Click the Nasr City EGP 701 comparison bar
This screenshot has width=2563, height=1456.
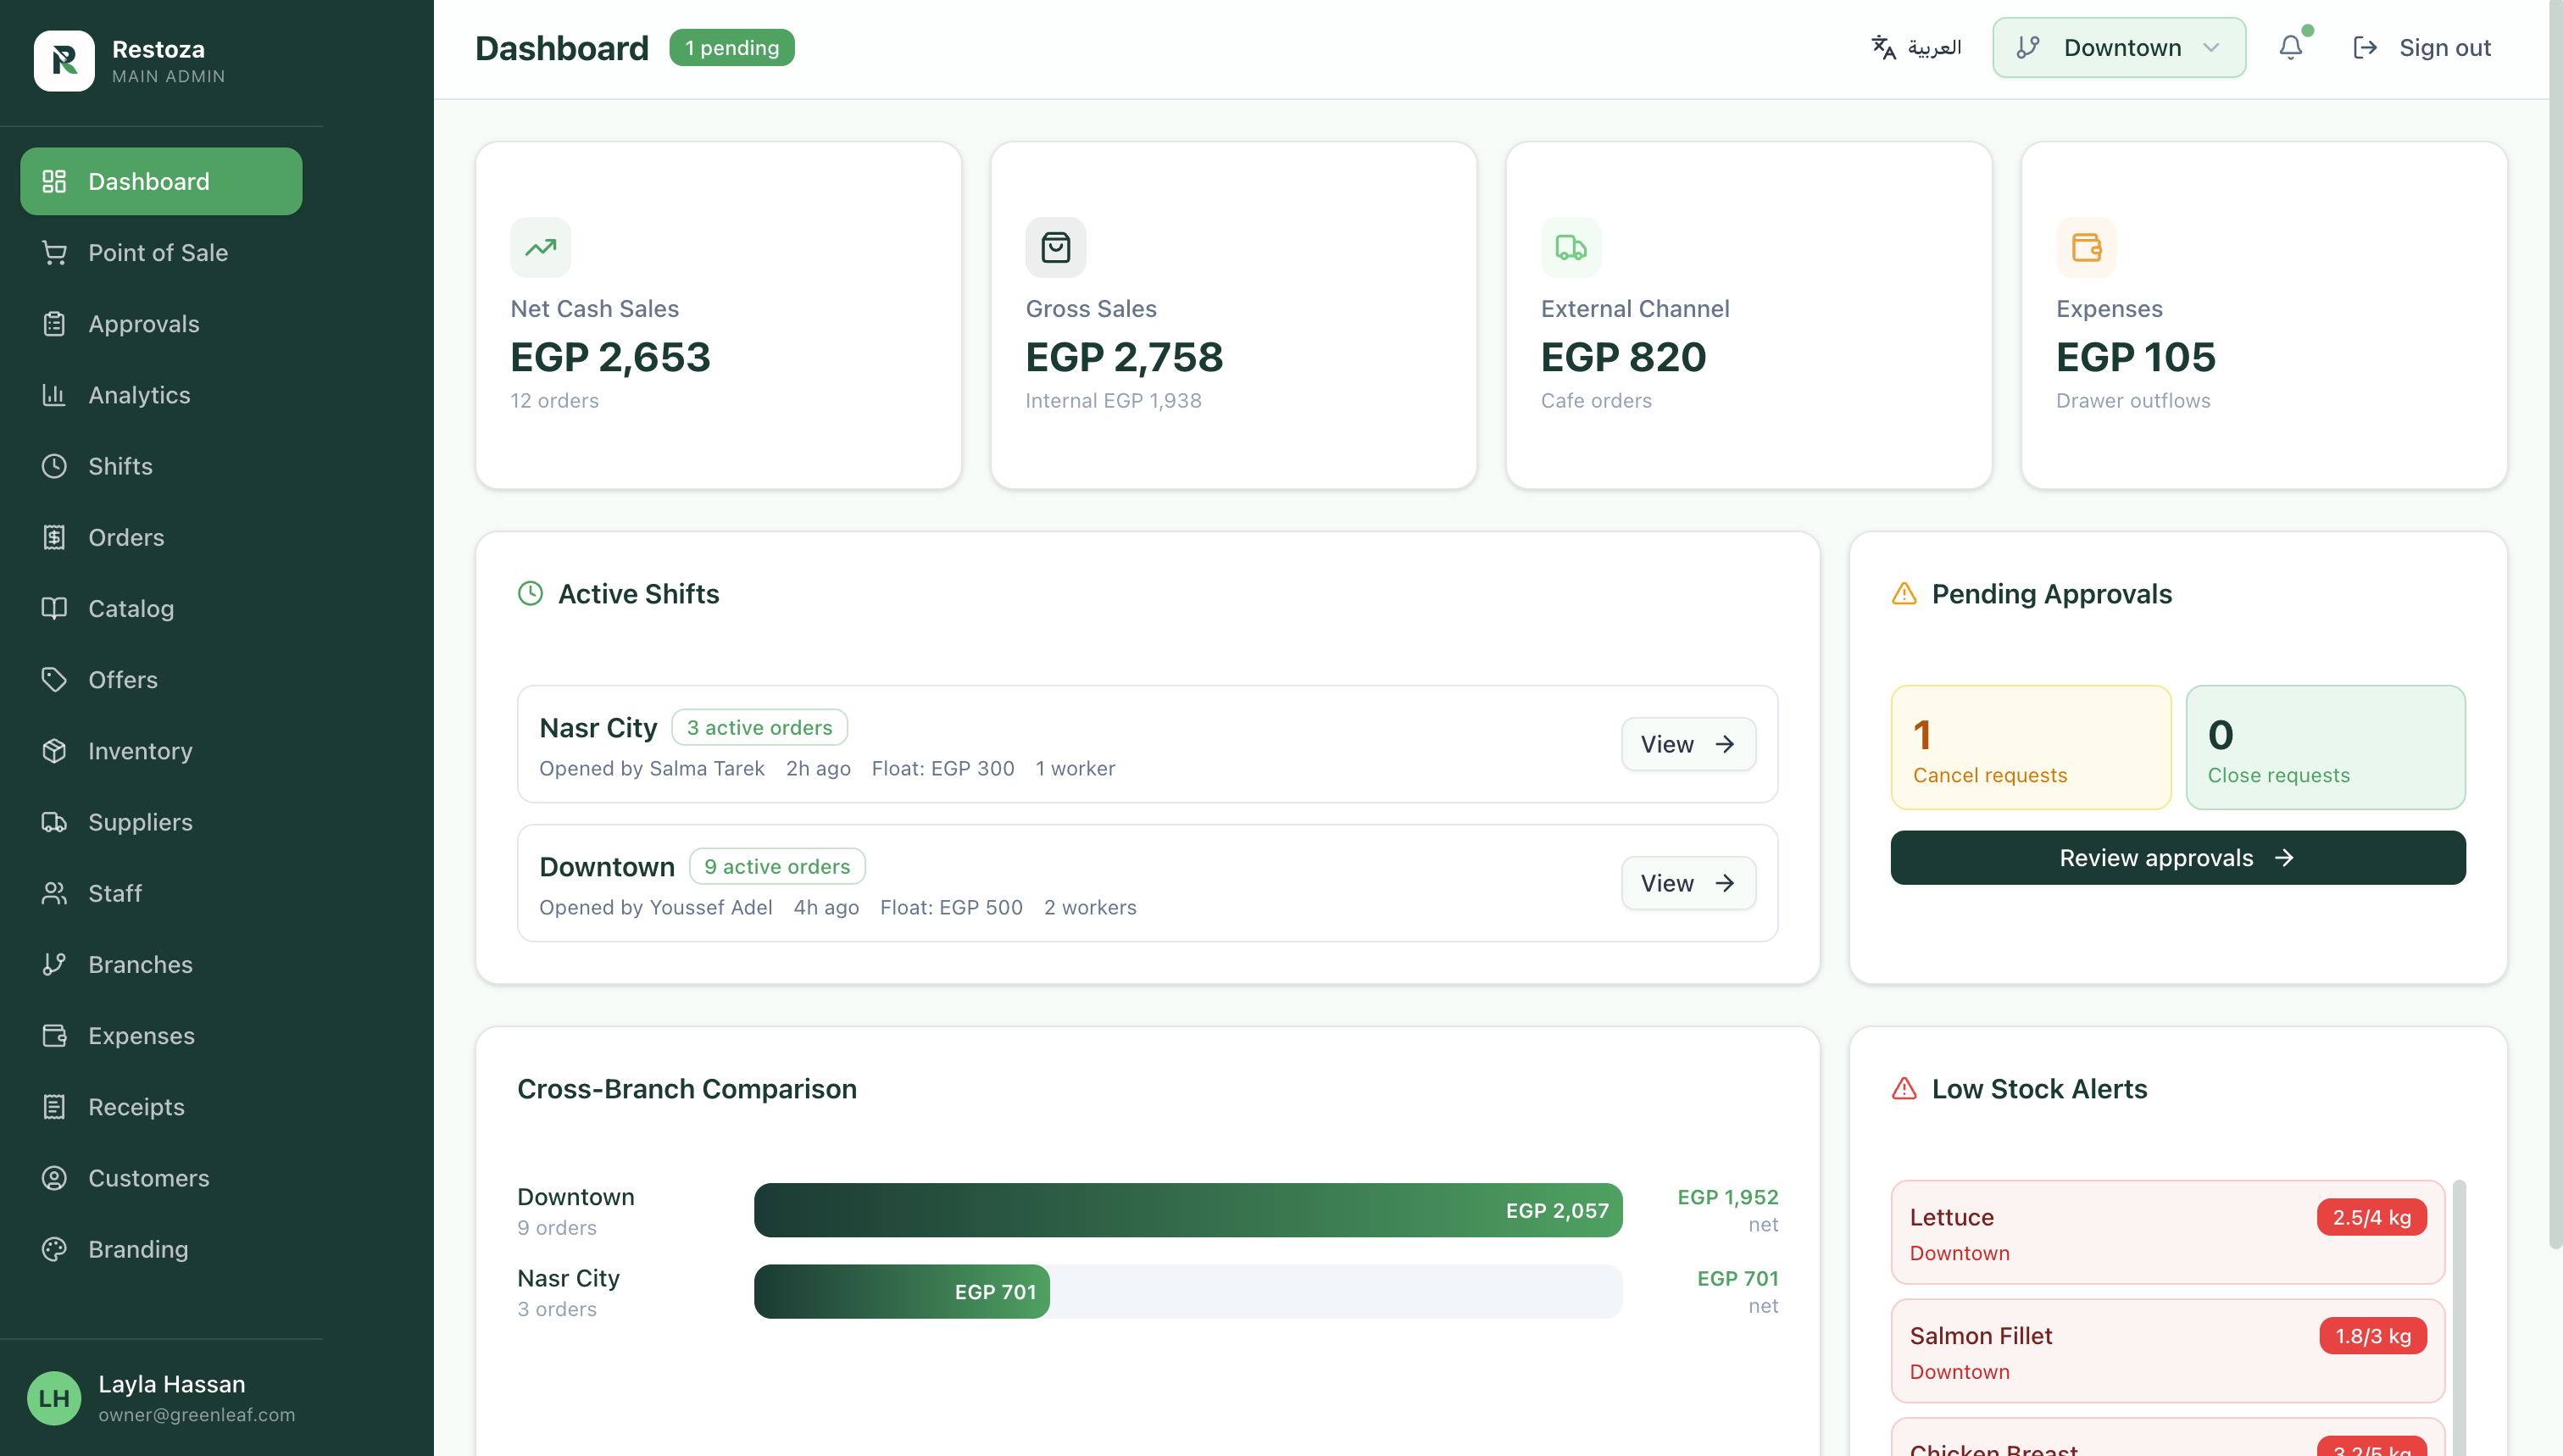902,1291
